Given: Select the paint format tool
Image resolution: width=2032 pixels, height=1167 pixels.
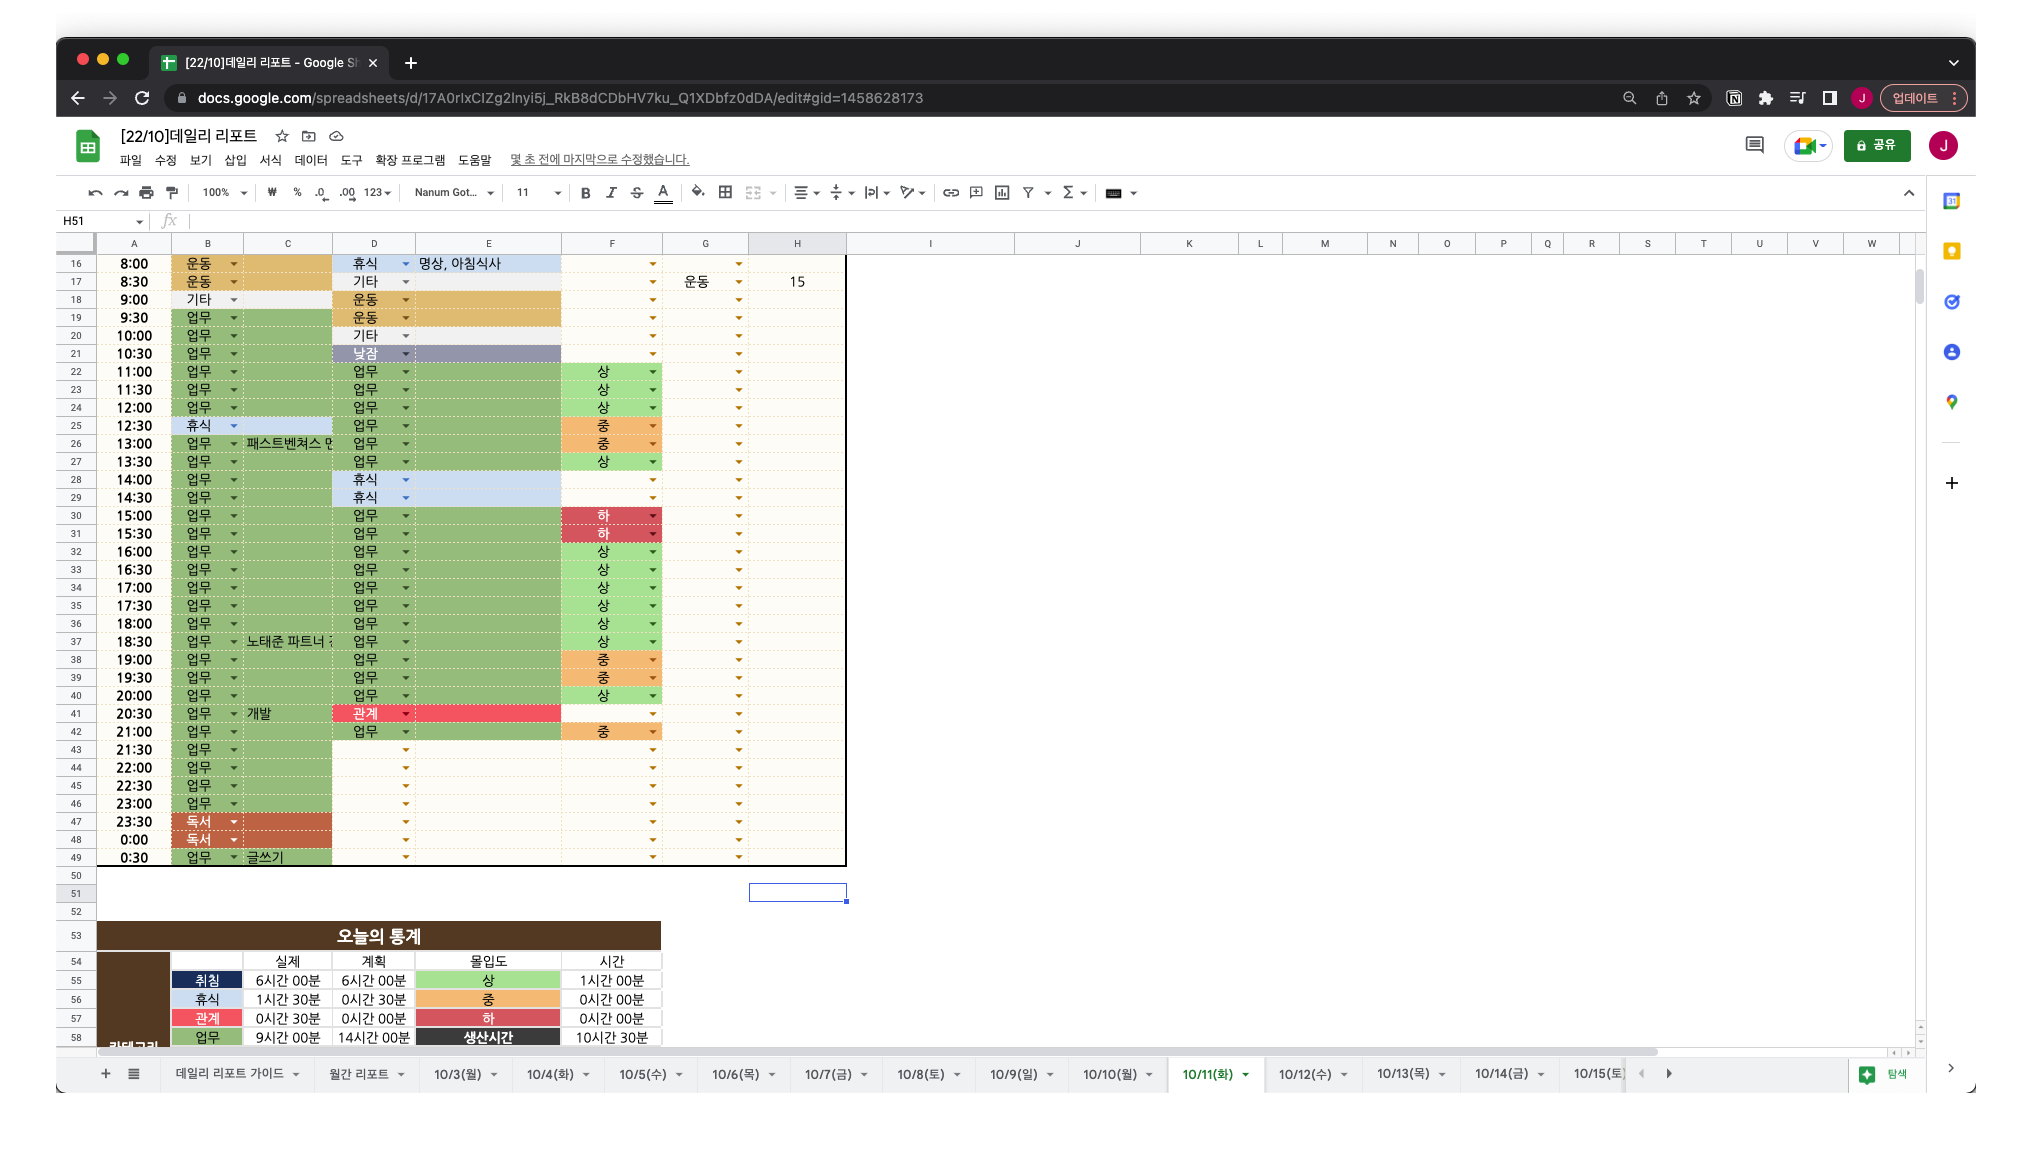Looking at the screenshot, I should click(x=172, y=193).
